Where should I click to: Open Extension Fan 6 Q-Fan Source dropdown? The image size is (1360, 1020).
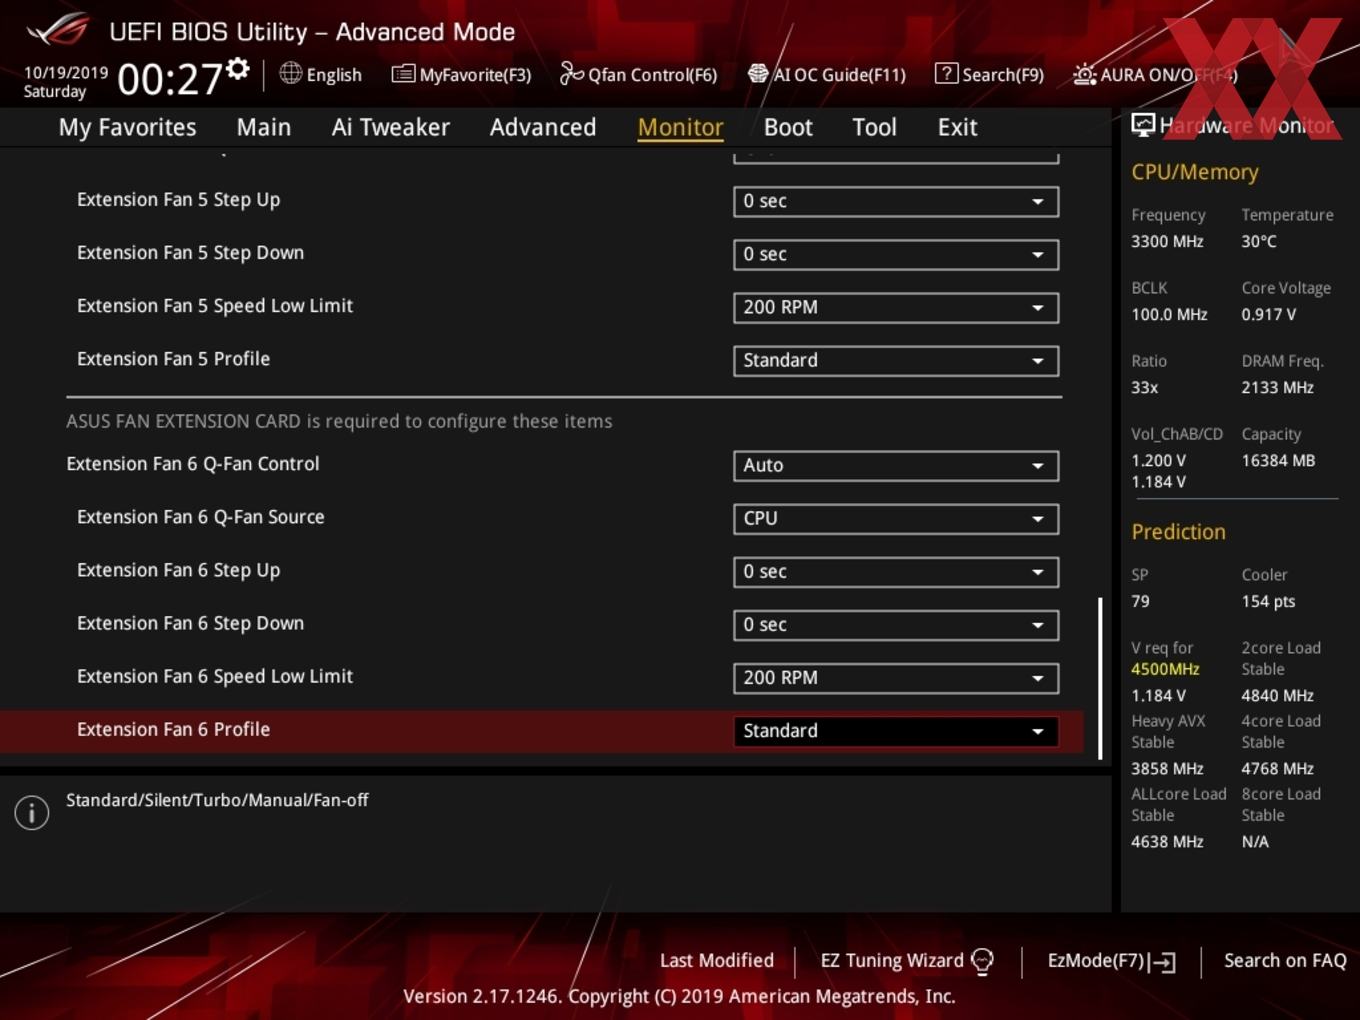(x=896, y=518)
